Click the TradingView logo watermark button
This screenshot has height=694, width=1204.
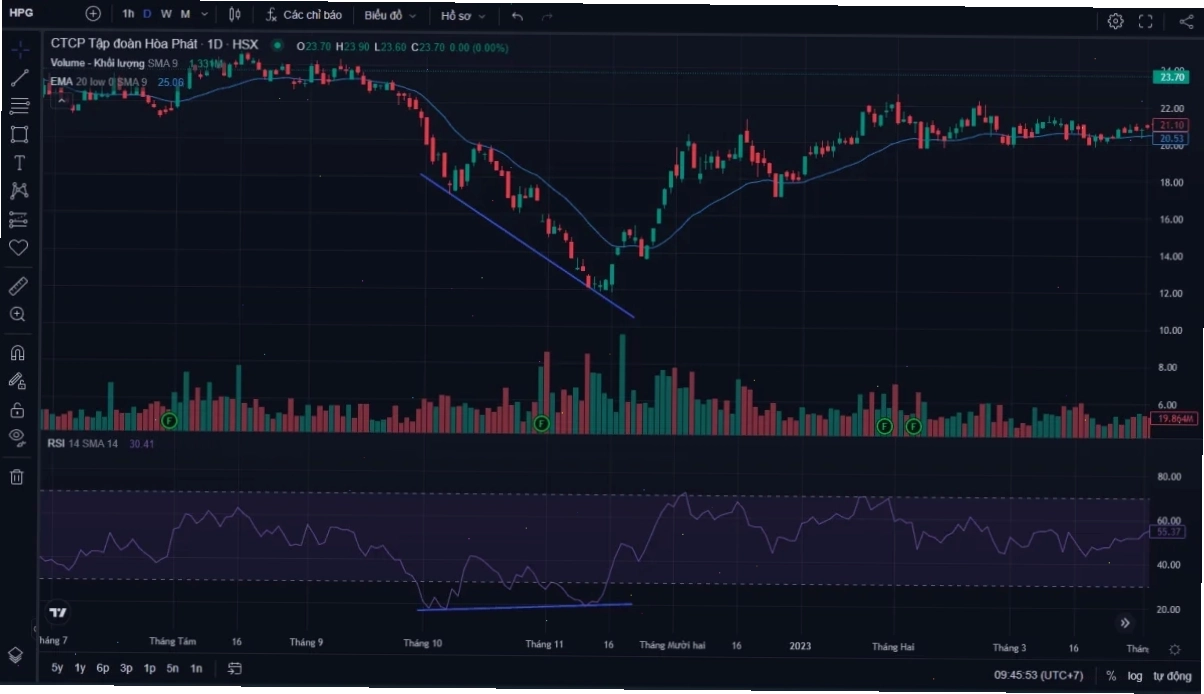[58, 612]
